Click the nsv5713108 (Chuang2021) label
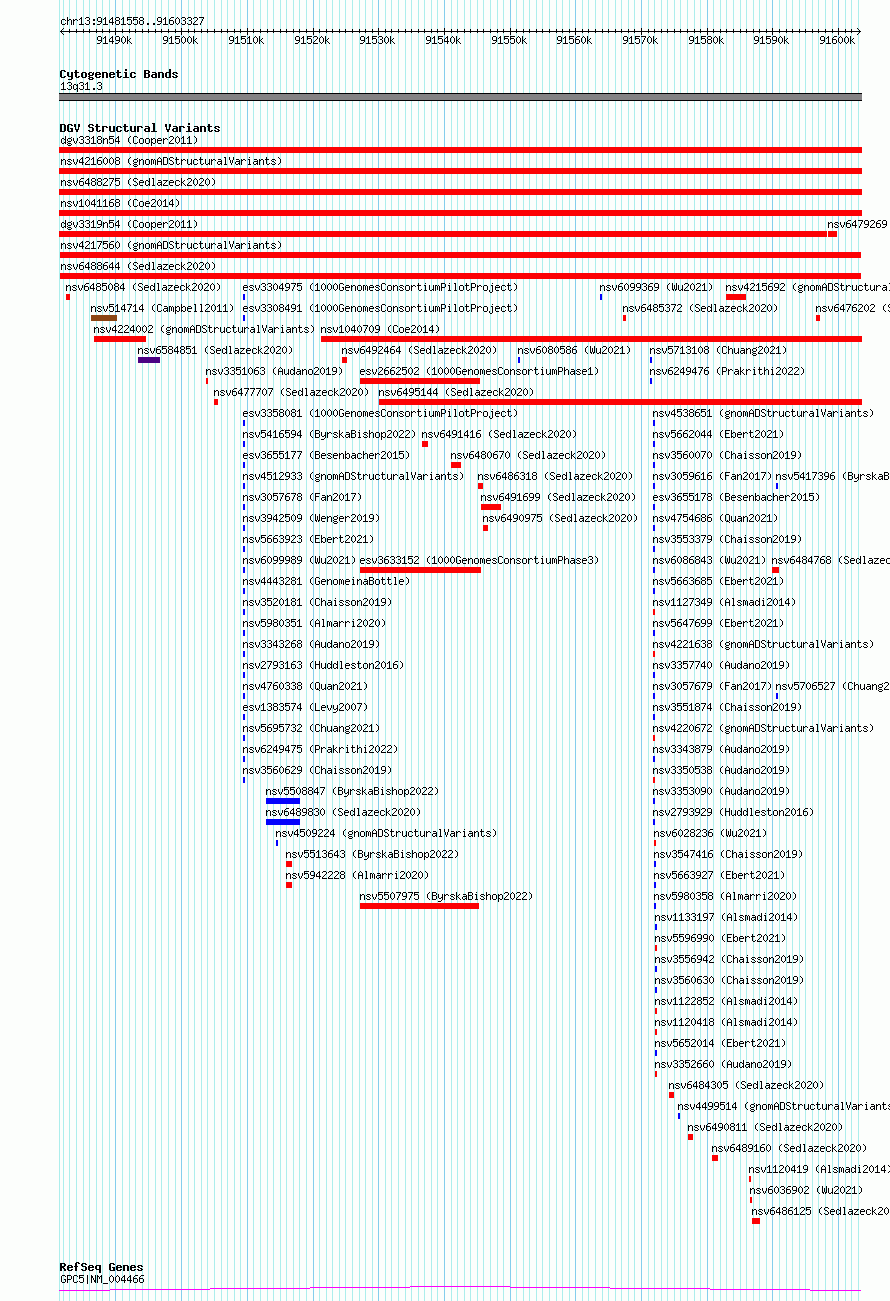Image resolution: width=890 pixels, height=1301 pixels. [718, 350]
